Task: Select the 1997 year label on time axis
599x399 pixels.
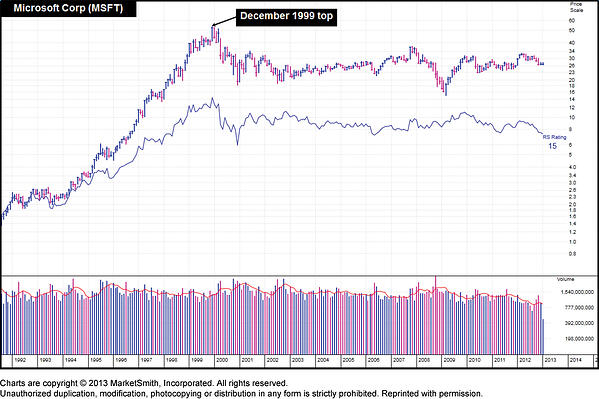Action: [x=146, y=360]
